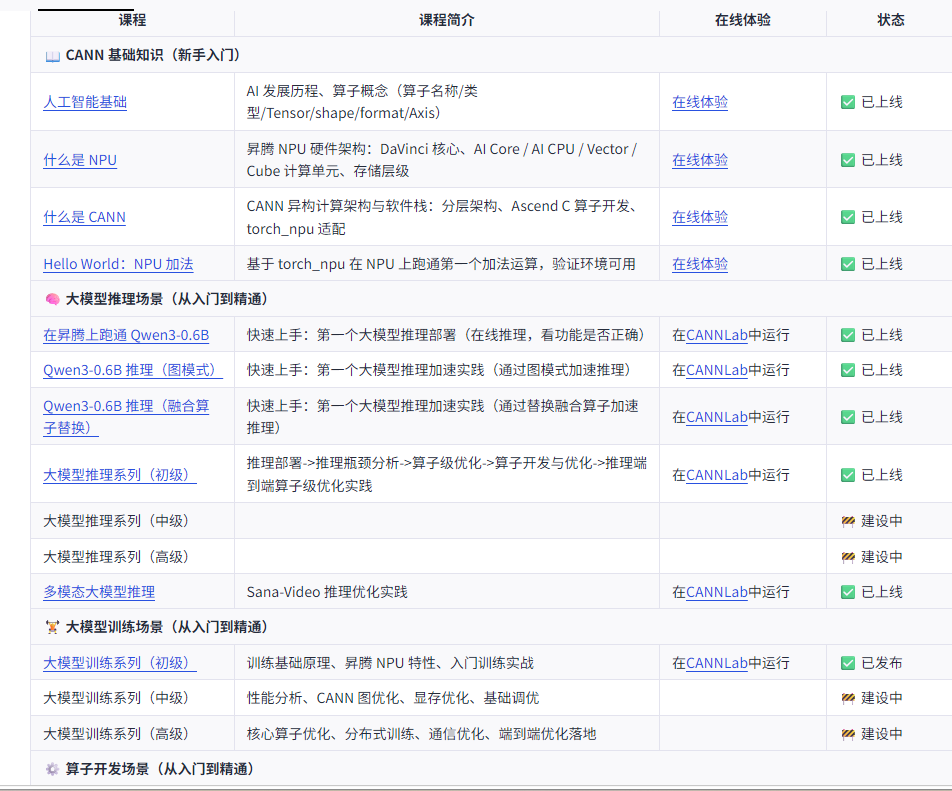Click Sana-Video 推理优化实践 description

327,592
